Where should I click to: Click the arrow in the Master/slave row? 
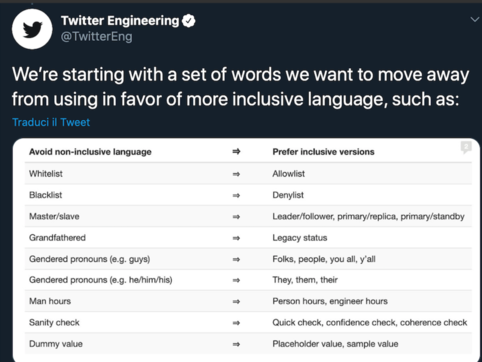(x=236, y=217)
